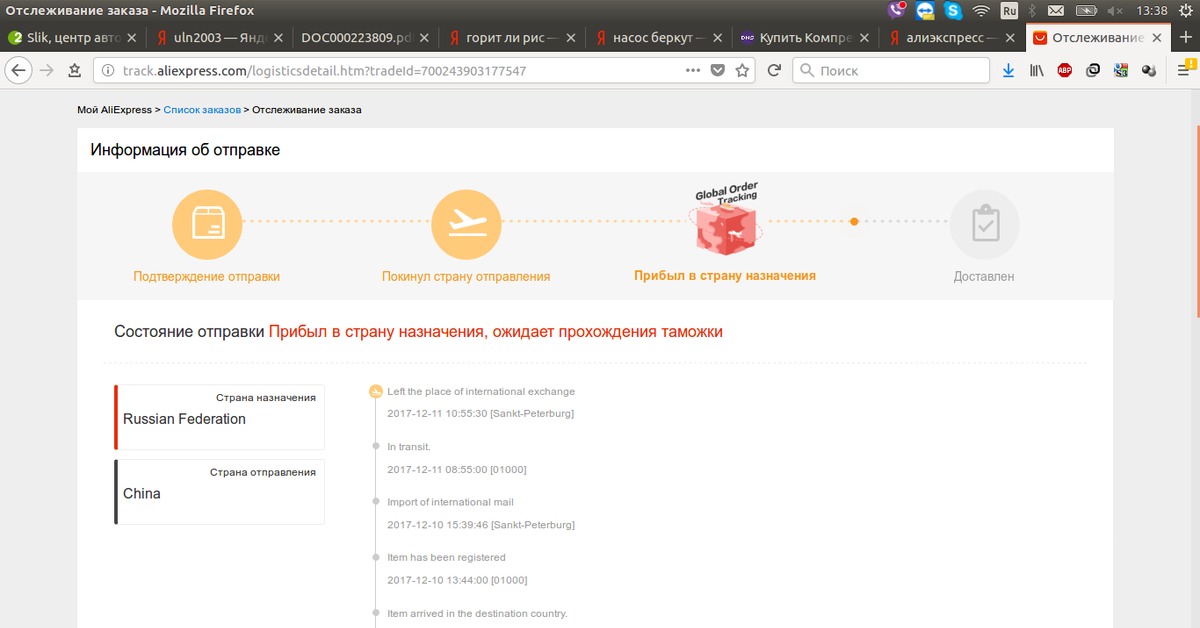This screenshot has width=1200, height=628.
Task: Open a new tab with plus button
Action: [1187, 38]
